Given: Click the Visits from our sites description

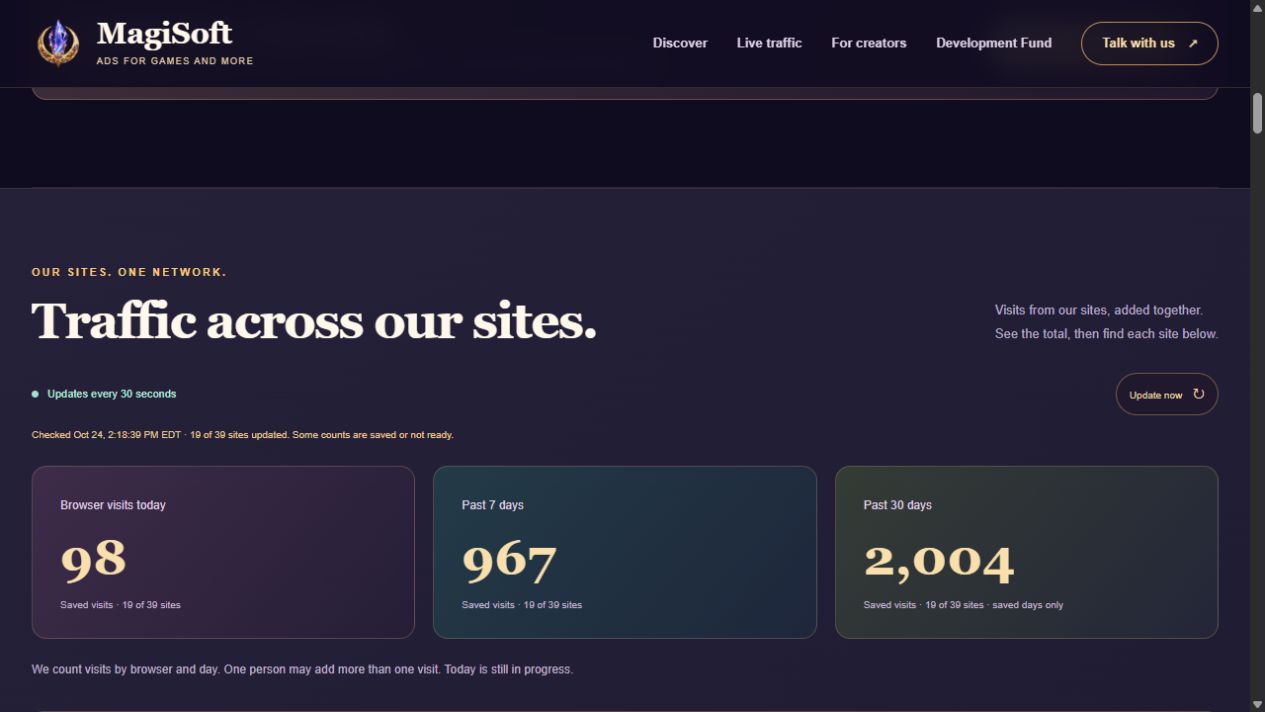Looking at the screenshot, I should click(x=1106, y=322).
